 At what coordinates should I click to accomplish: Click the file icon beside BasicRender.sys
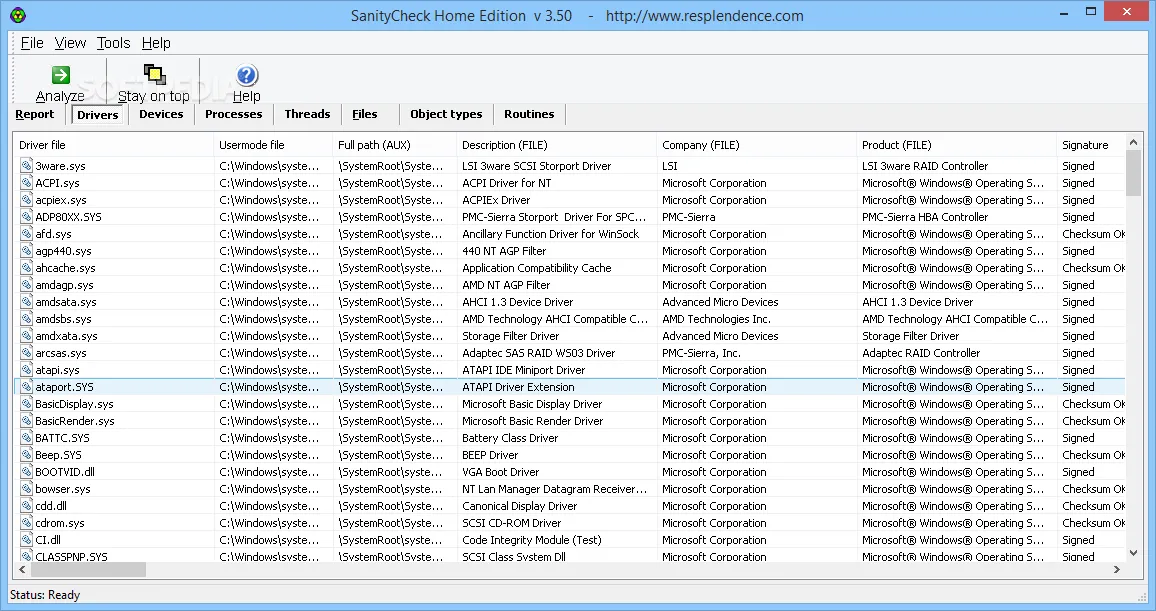click(x=27, y=420)
